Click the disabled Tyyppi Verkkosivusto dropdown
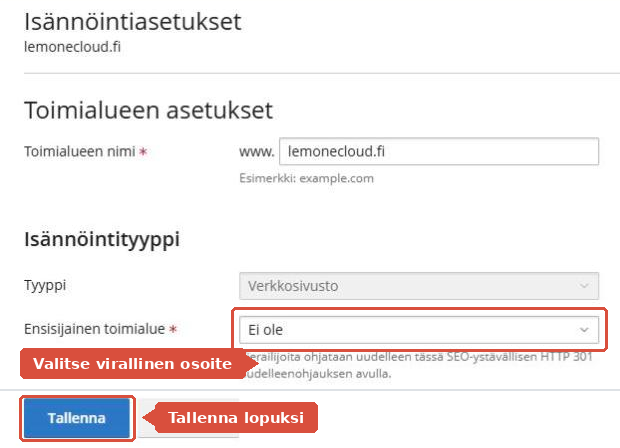The image size is (620, 448). 419,286
